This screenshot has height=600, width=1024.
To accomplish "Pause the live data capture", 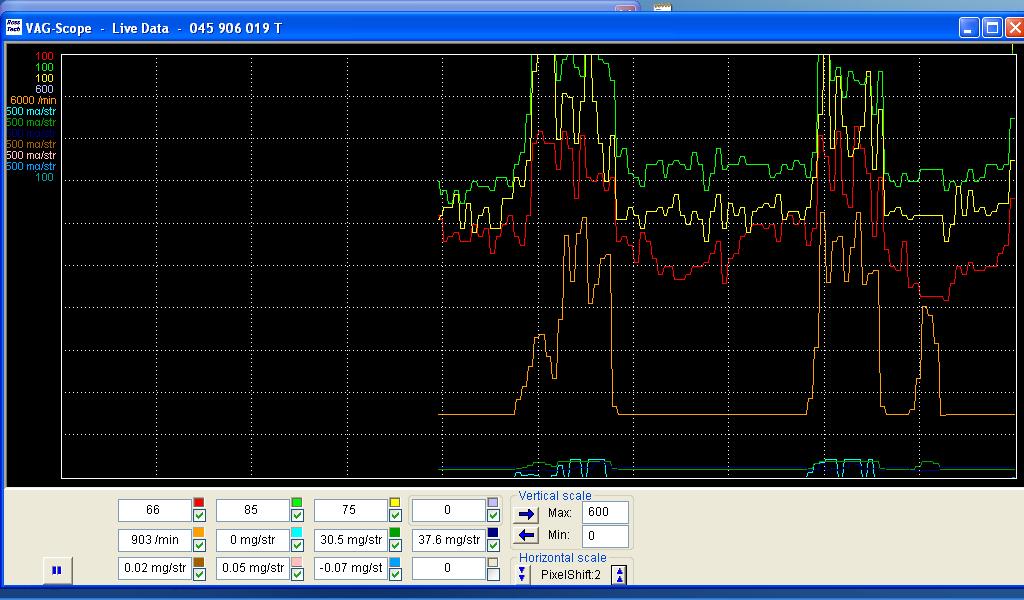I will [57, 570].
